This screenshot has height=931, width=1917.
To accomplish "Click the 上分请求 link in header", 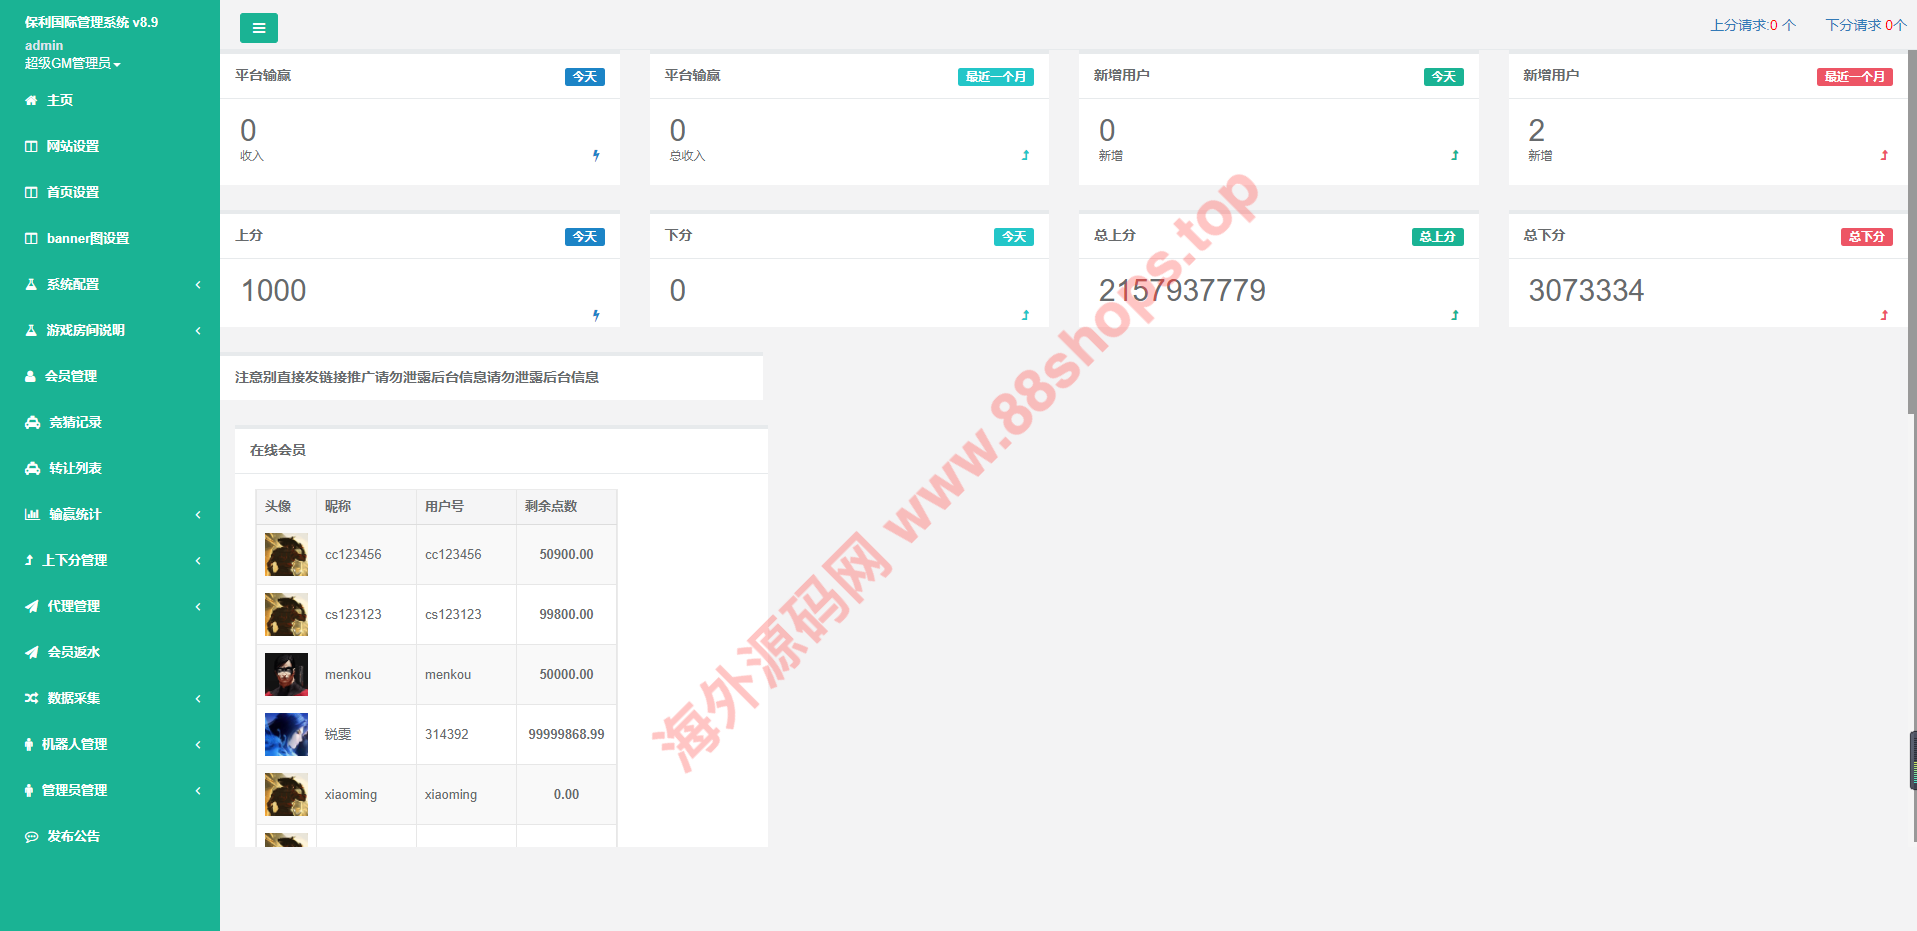I will pos(1752,25).
